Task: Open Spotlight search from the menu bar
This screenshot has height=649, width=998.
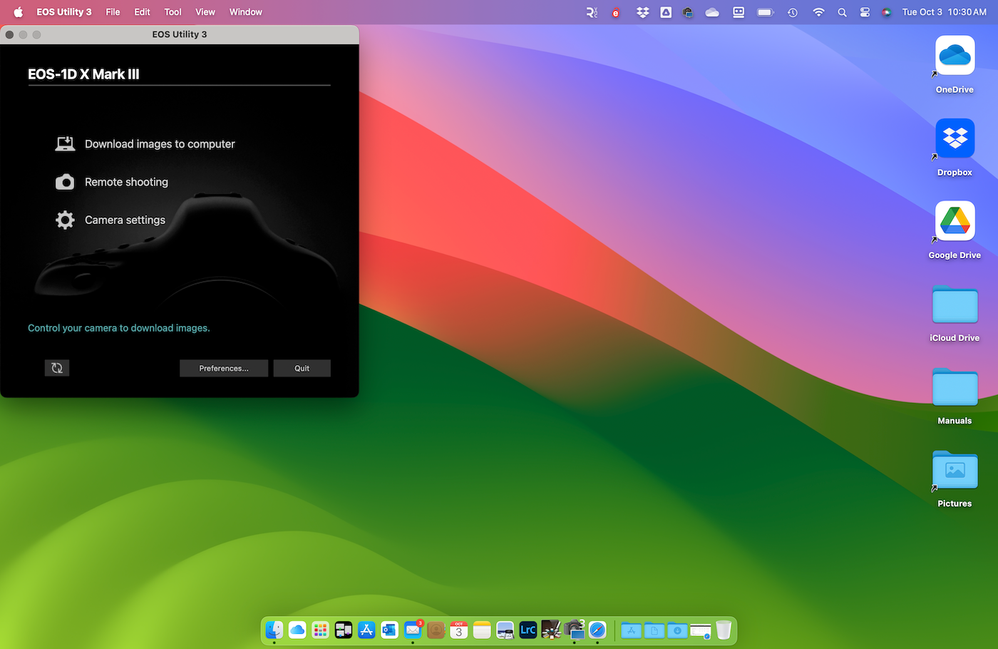Action: 841,12
